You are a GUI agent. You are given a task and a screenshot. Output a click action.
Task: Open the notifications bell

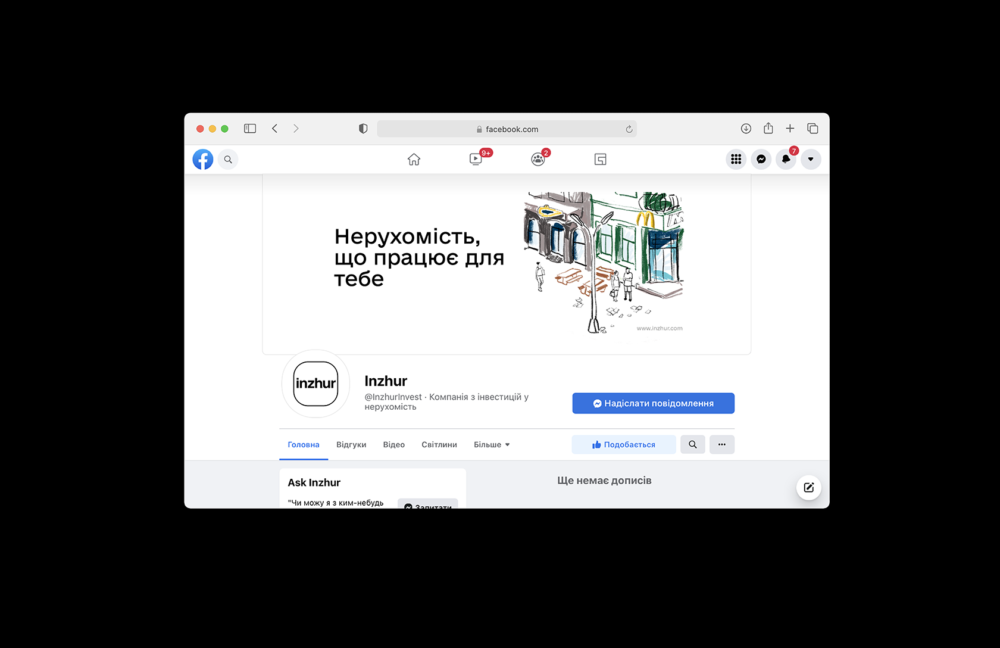(786, 159)
